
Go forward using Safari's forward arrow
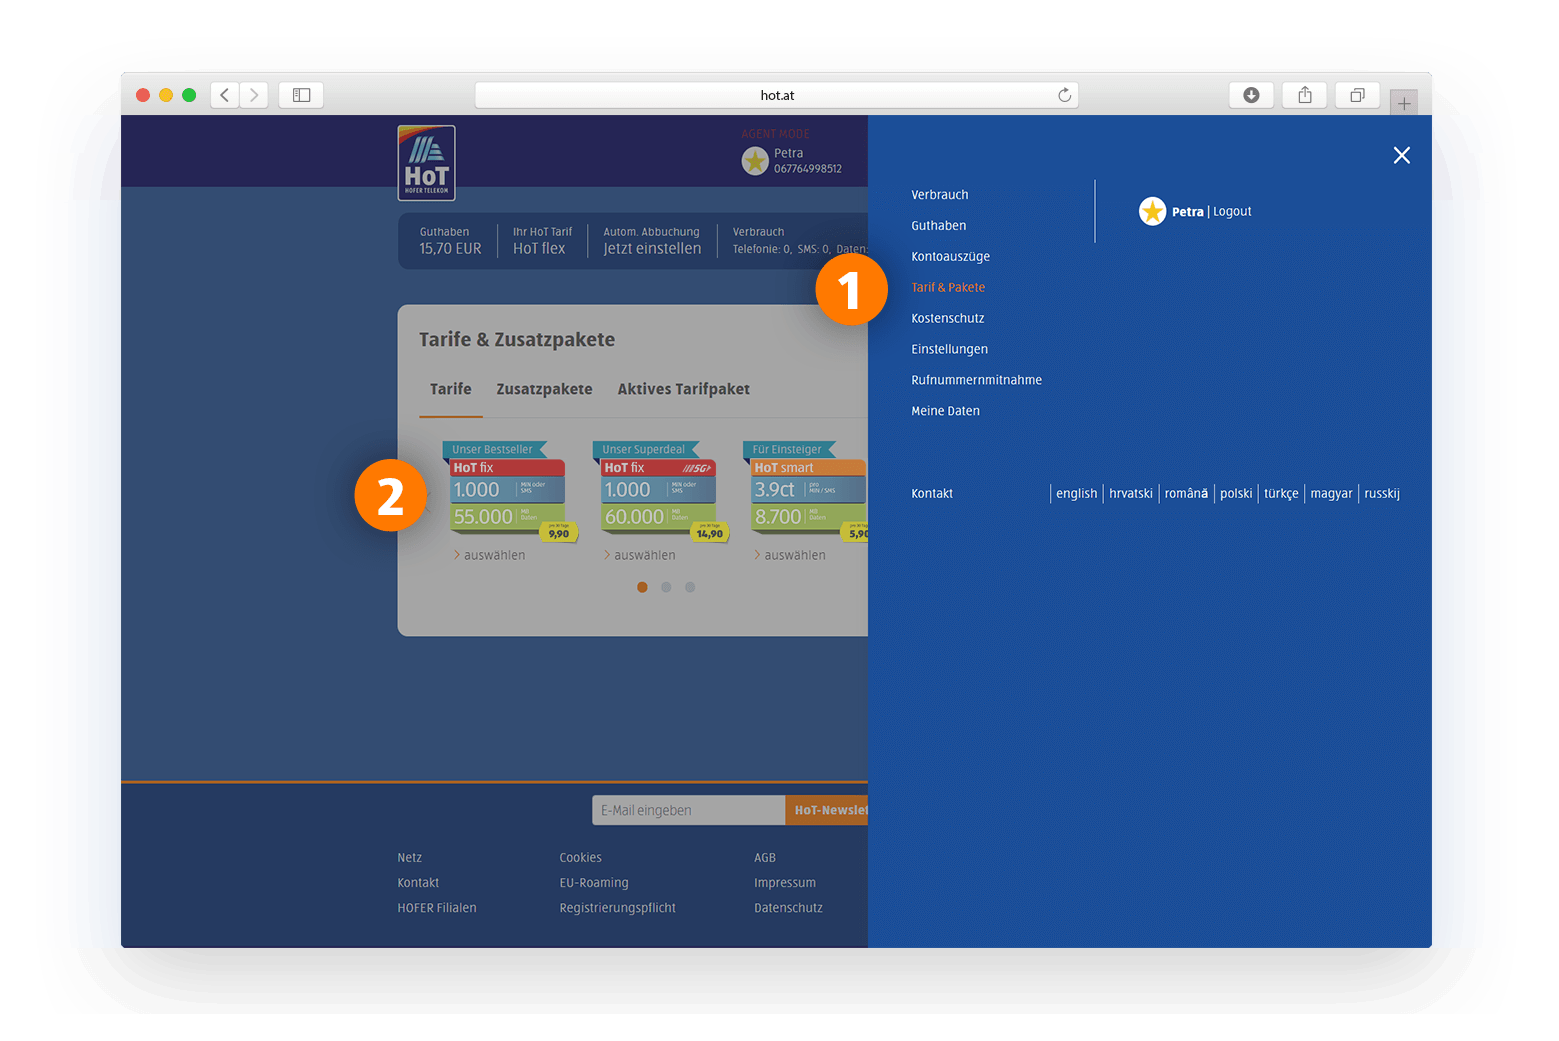click(254, 95)
